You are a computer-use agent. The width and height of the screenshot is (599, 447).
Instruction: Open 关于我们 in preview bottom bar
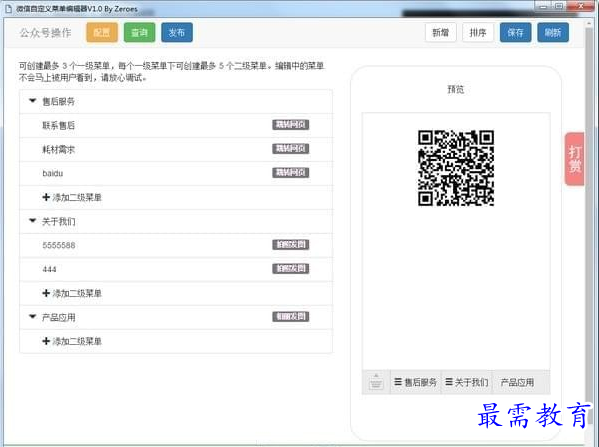(x=467, y=382)
